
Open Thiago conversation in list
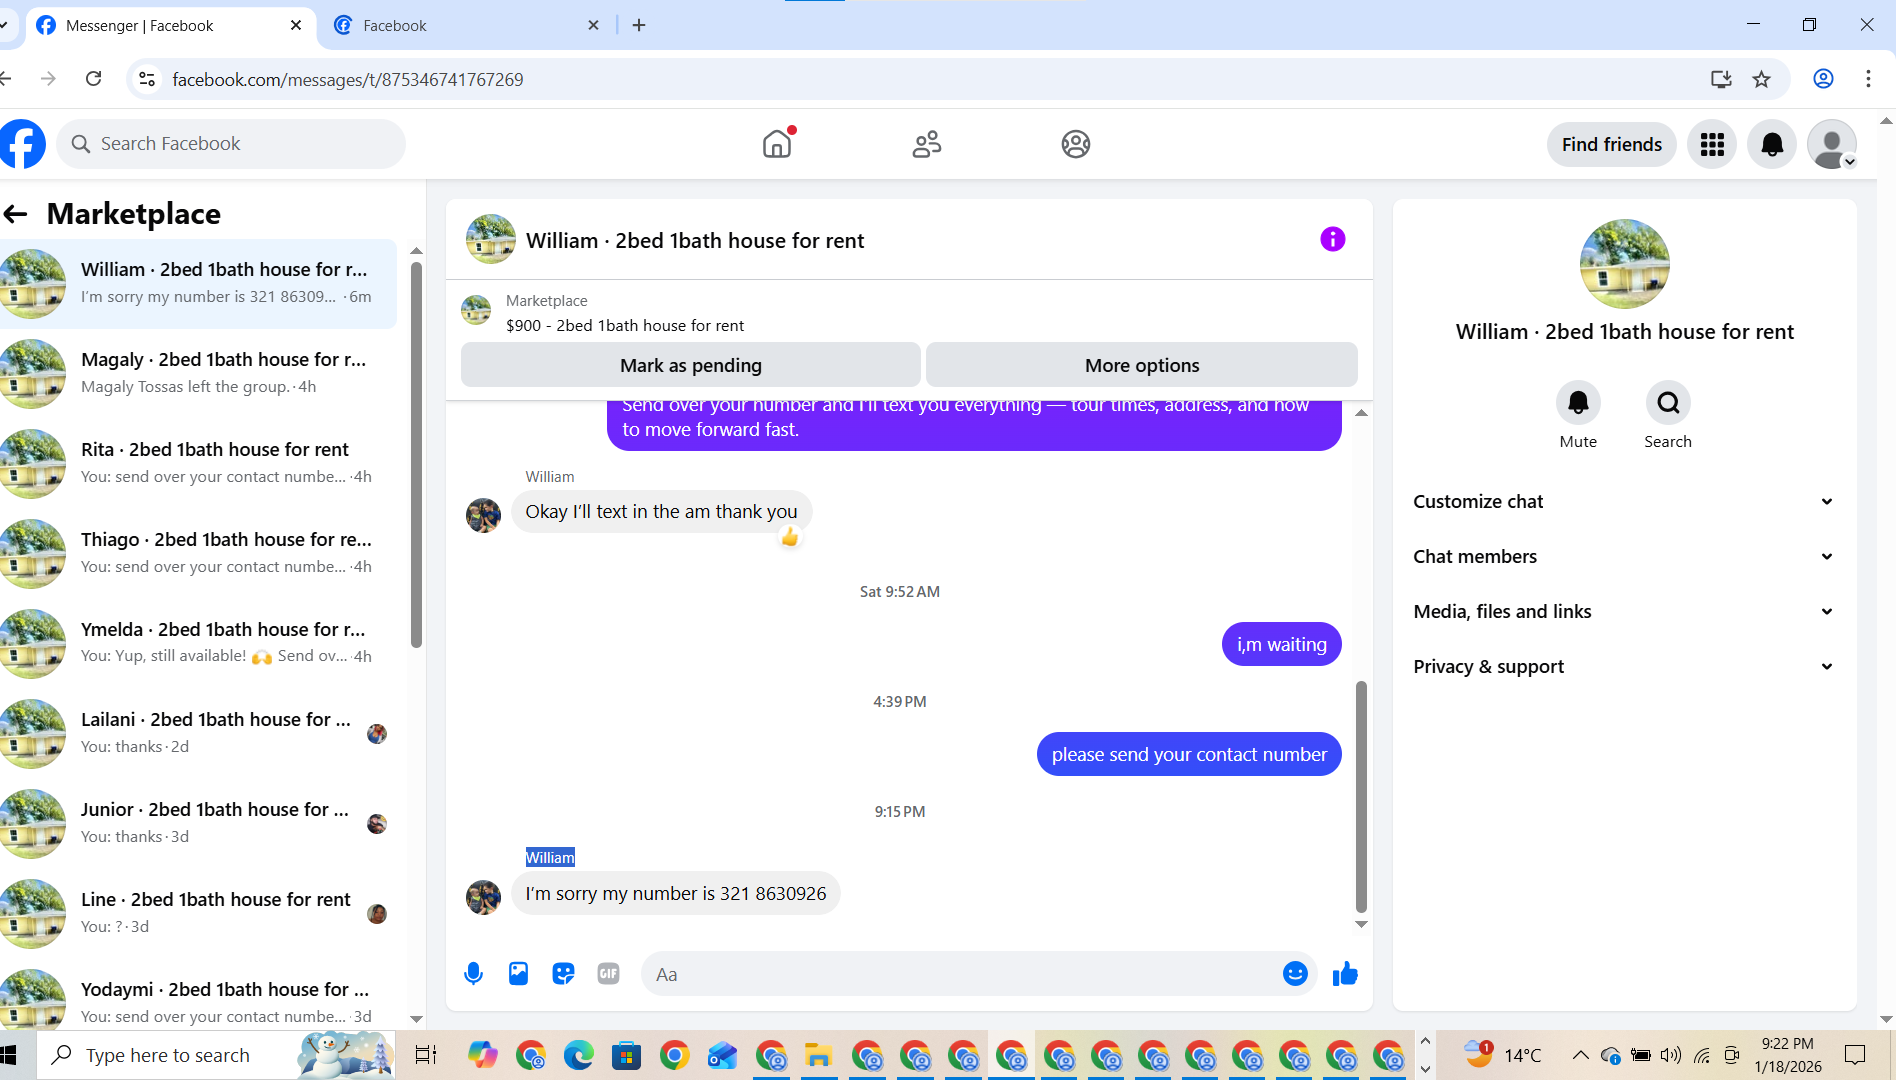(198, 553)
